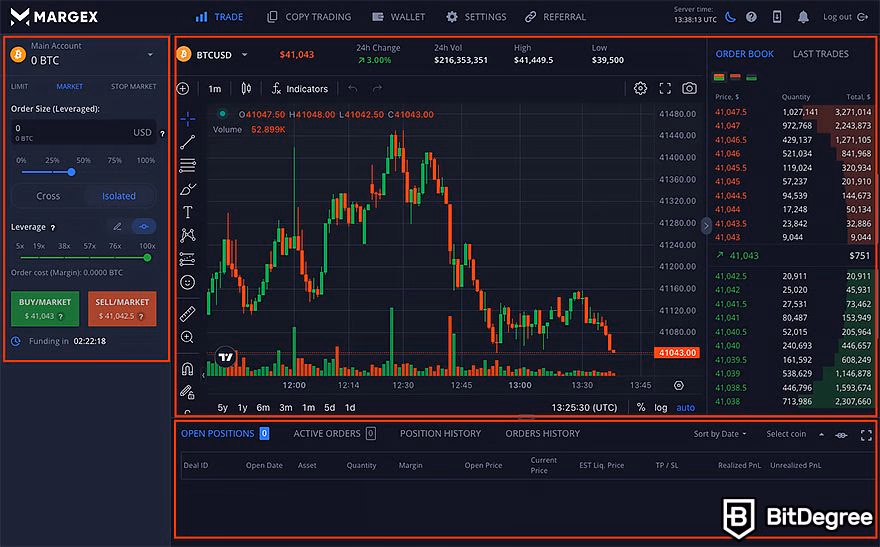This screenshot has height=547, width=880.
Task: Open the help question mark icon
Action: click(x=751, y=17)
